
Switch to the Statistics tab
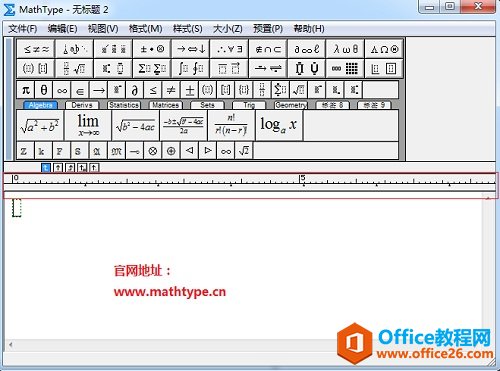(x=124, y=105)
